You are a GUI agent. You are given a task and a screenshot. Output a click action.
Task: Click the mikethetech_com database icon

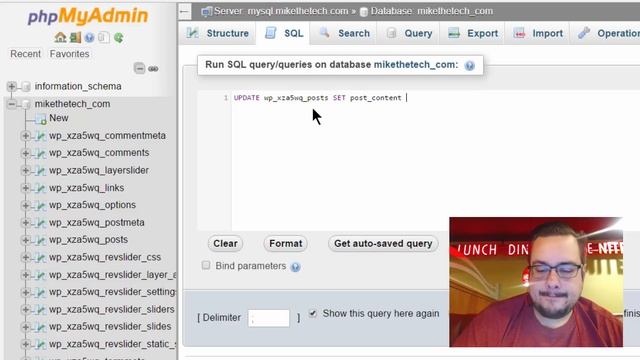point(26,104)
